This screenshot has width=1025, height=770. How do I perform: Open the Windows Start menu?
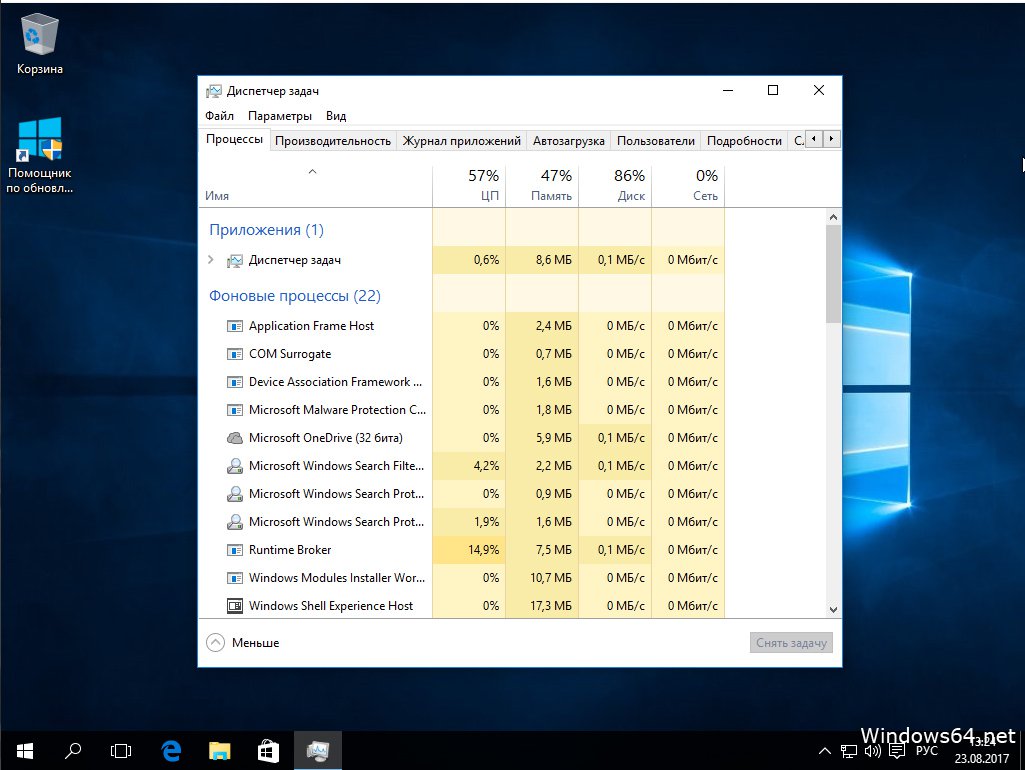(x=25, y=751)
